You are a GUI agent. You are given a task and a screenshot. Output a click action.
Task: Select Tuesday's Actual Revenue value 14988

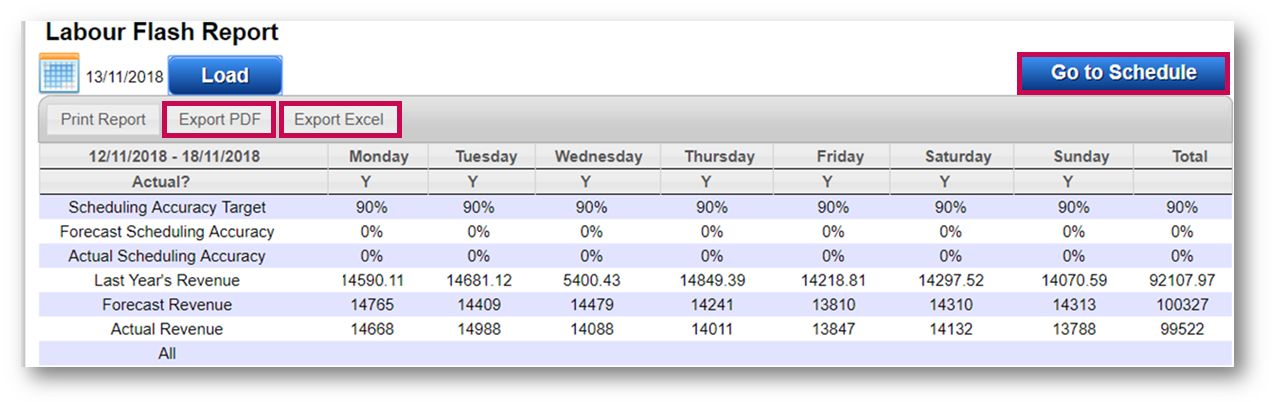pos(479,329)
